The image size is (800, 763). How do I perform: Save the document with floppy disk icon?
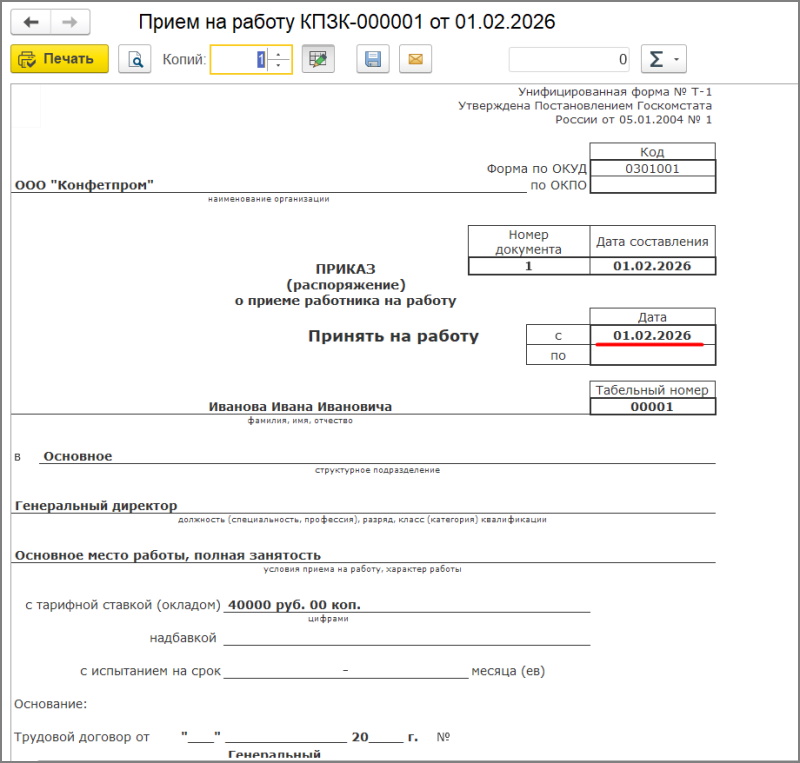373,59
